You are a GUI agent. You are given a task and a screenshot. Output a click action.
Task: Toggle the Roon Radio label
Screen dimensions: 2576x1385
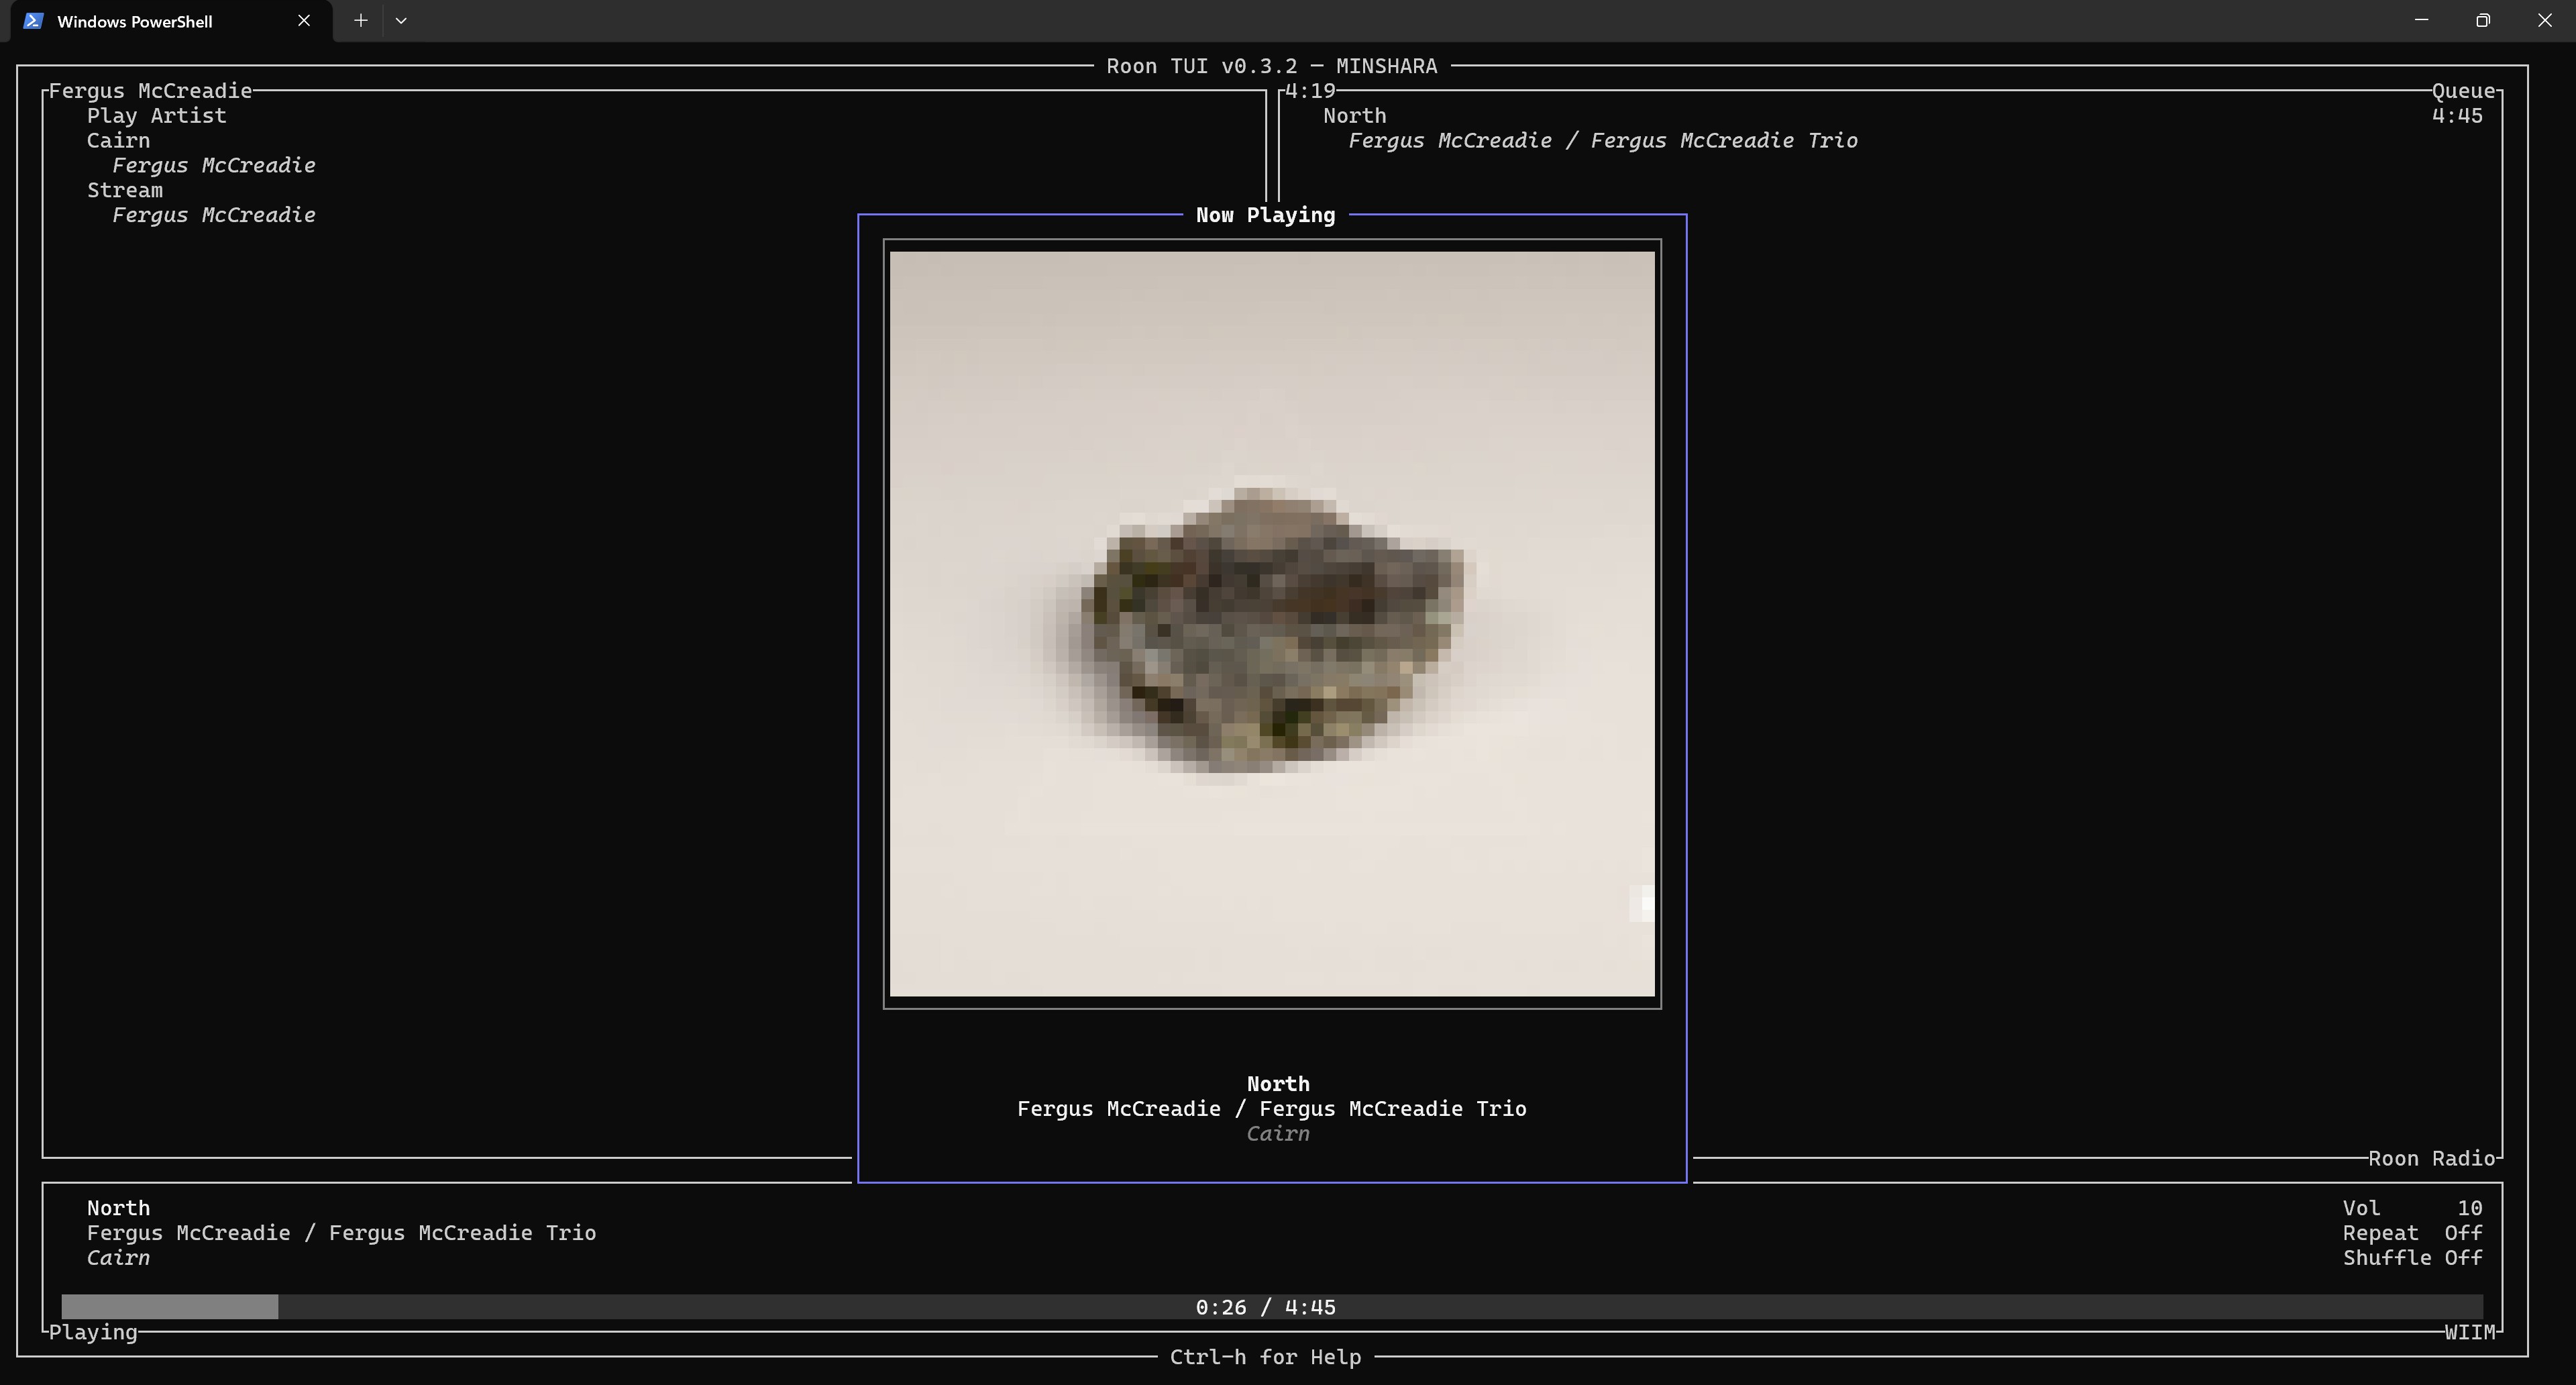click(x=2431, y=1159)
